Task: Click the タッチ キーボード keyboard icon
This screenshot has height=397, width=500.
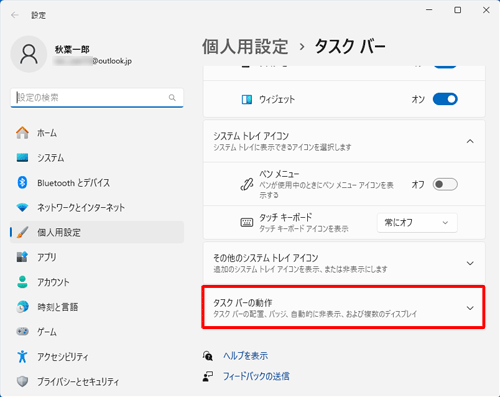Action: click(x=247, y=222)
